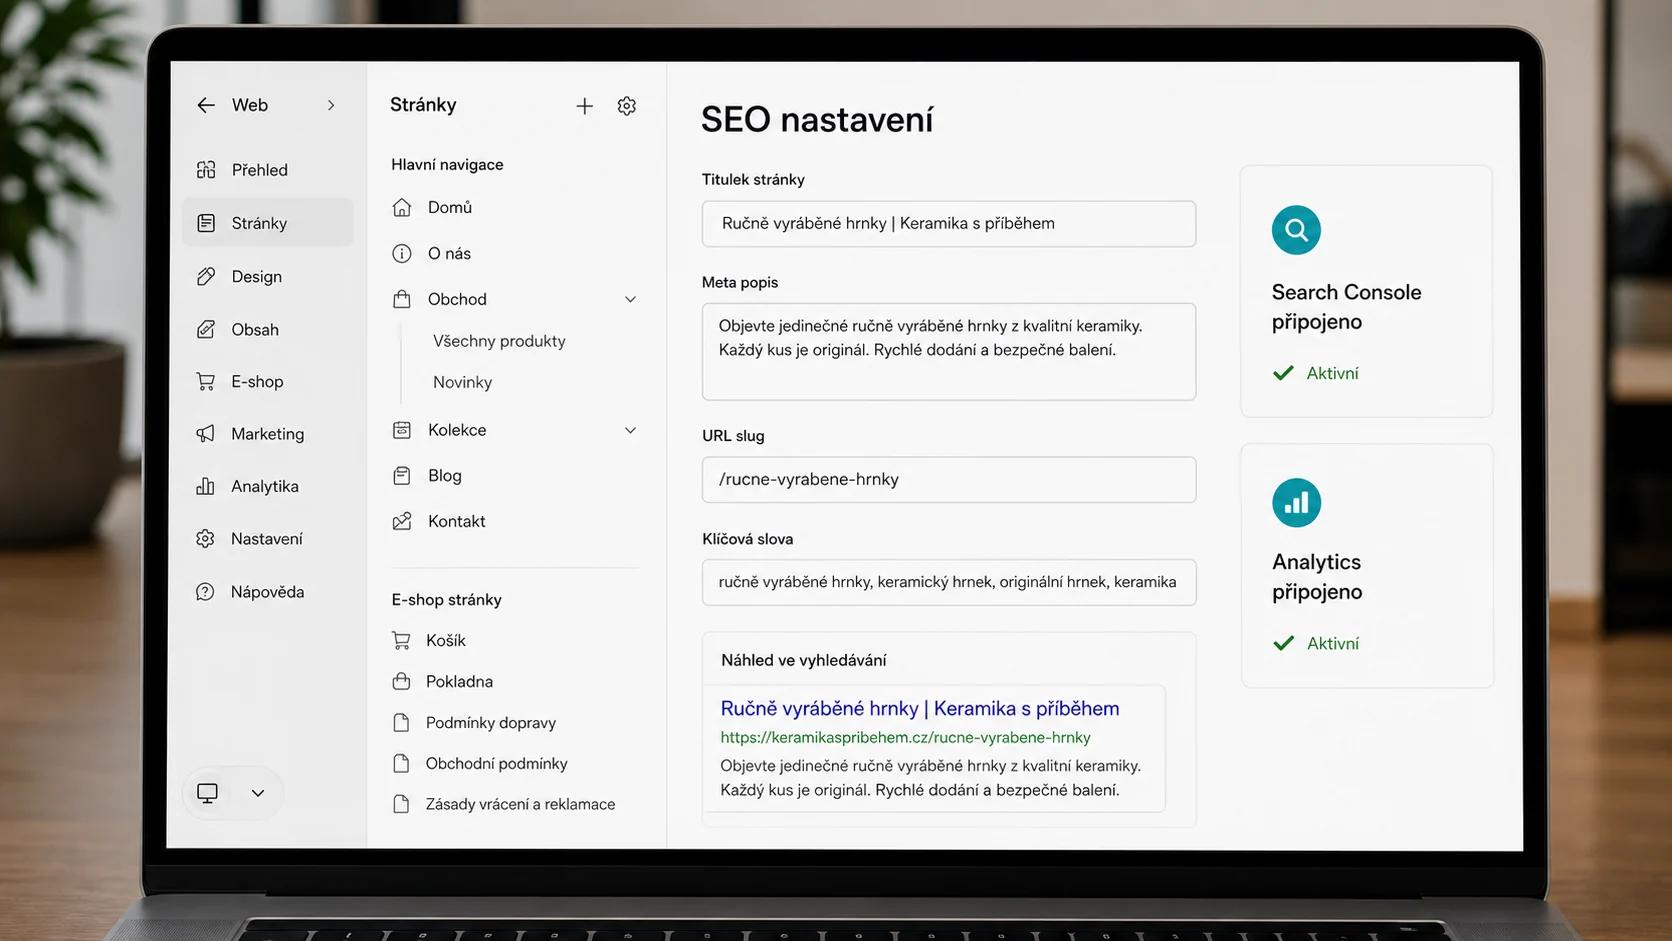Click the Kolekce calendar icon

[402, 430]
